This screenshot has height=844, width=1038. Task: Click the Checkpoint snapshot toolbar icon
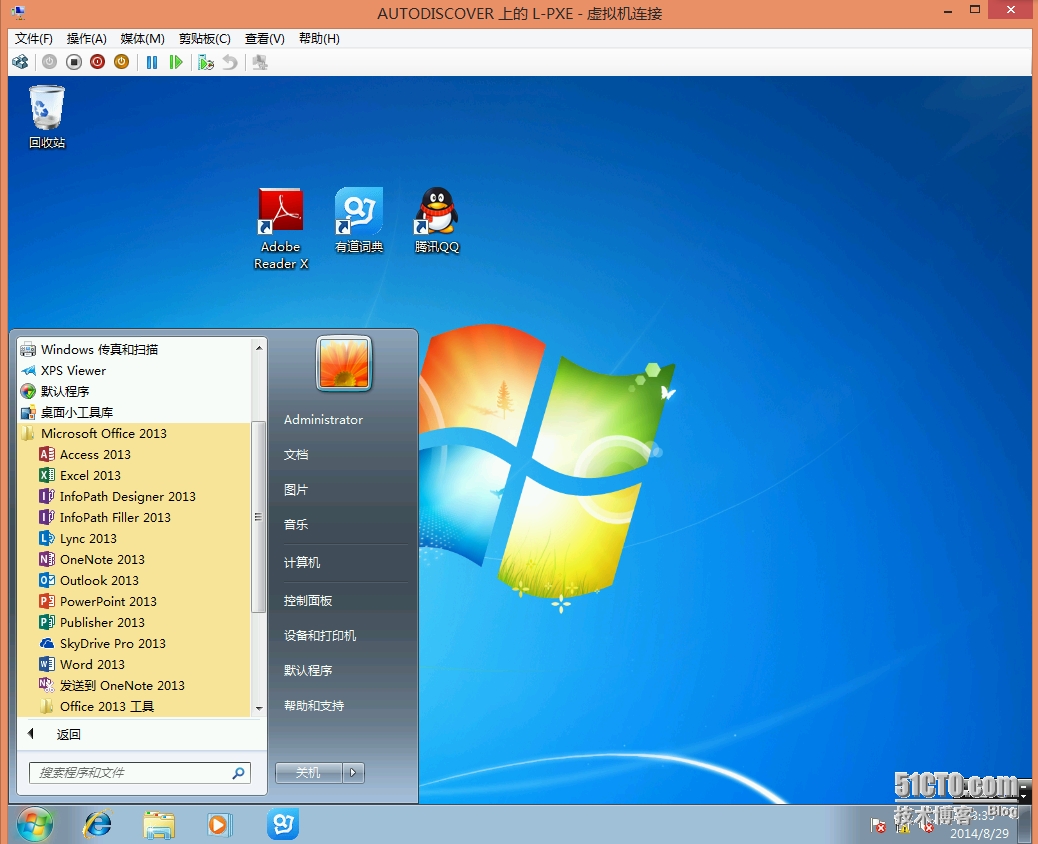coord(206,62)
